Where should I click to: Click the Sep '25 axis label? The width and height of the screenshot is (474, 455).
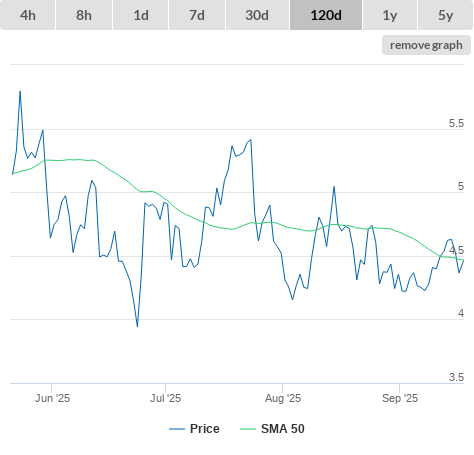[x=400, y=398]
